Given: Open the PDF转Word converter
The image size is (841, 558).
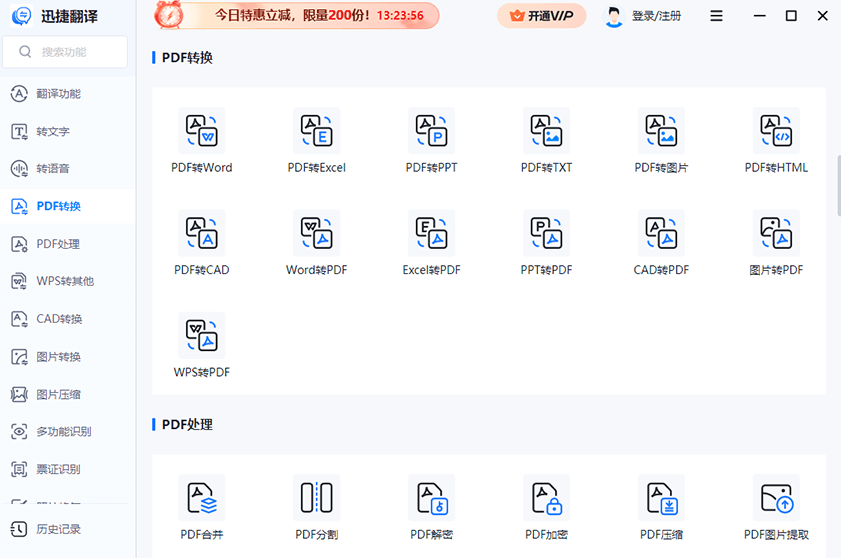Looking at the screenshot, I should click(x=202, y=141).
